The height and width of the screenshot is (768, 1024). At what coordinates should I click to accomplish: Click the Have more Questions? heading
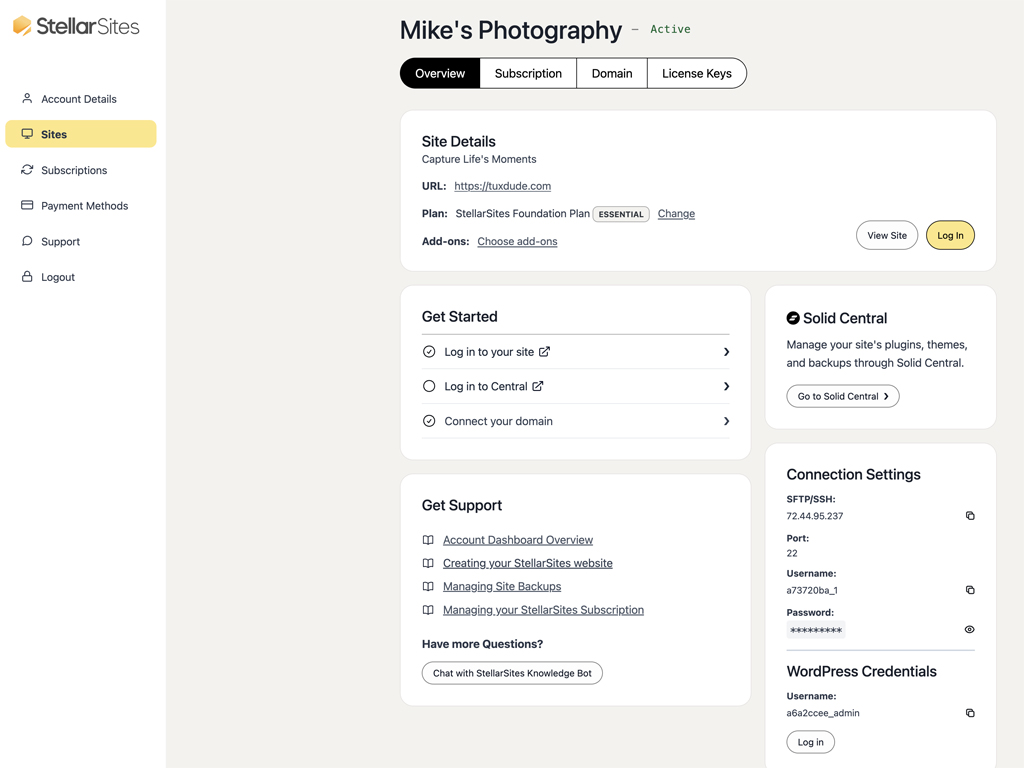click(483, 644)
